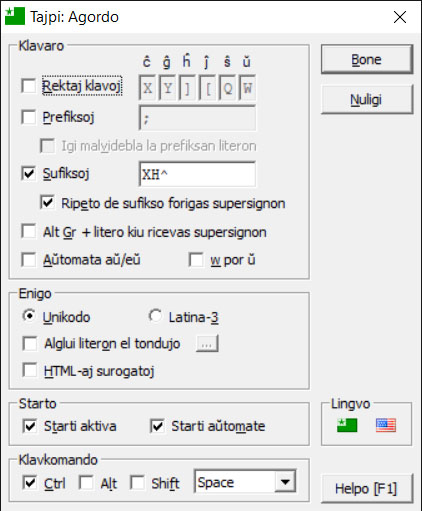Uncheck the Sufiksoj checkbox
Screen dimensions: 422x511
(x=29, y=173)
